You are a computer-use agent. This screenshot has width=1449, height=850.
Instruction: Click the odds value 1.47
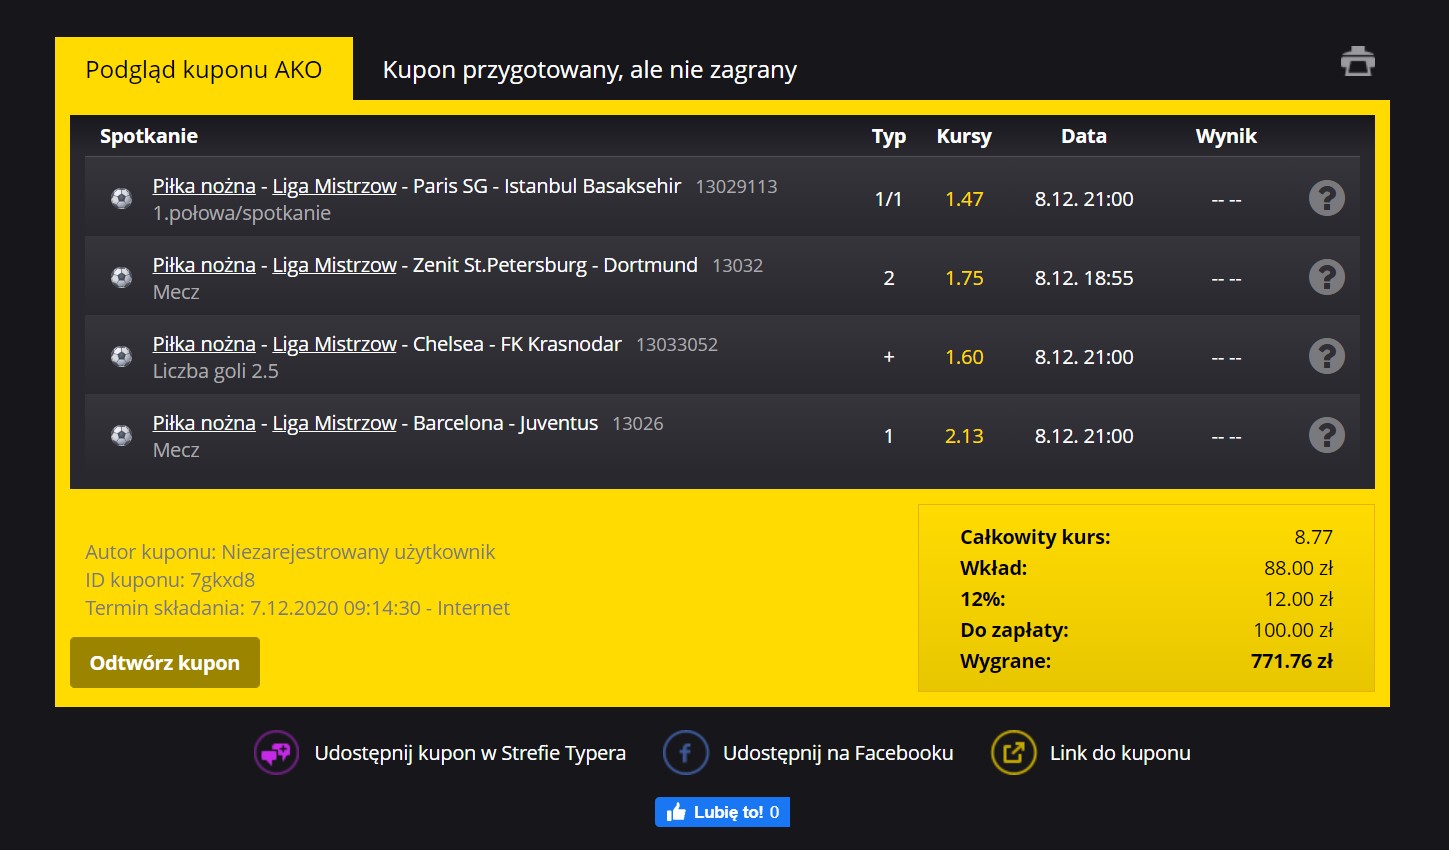[964, 199]
